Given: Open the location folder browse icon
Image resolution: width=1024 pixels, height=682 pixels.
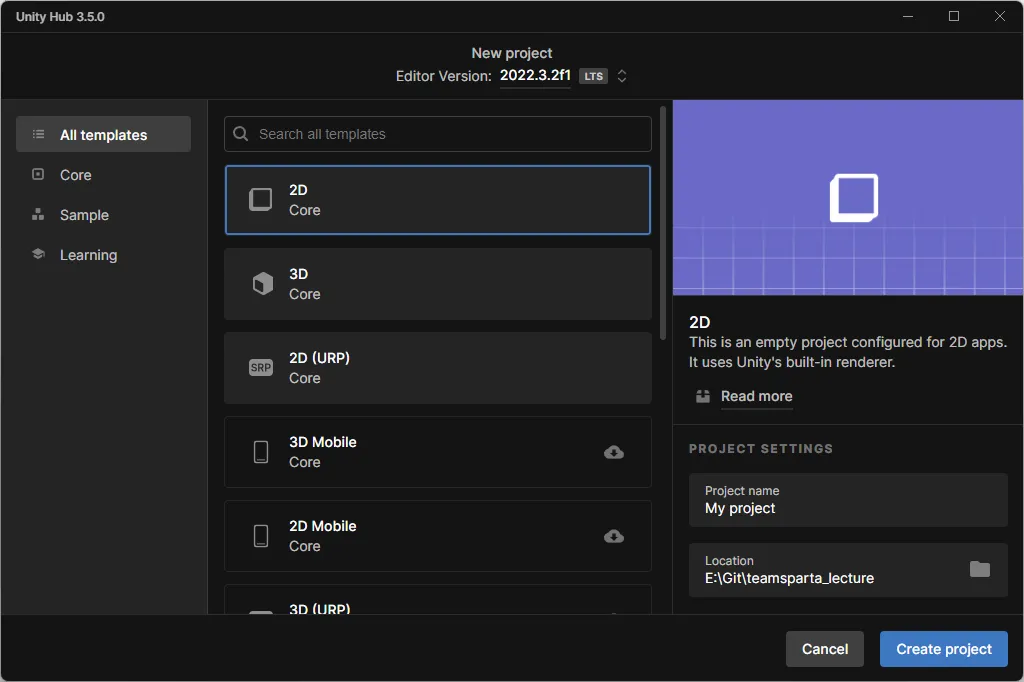Looking at the screenshot, I should [980, 569].
